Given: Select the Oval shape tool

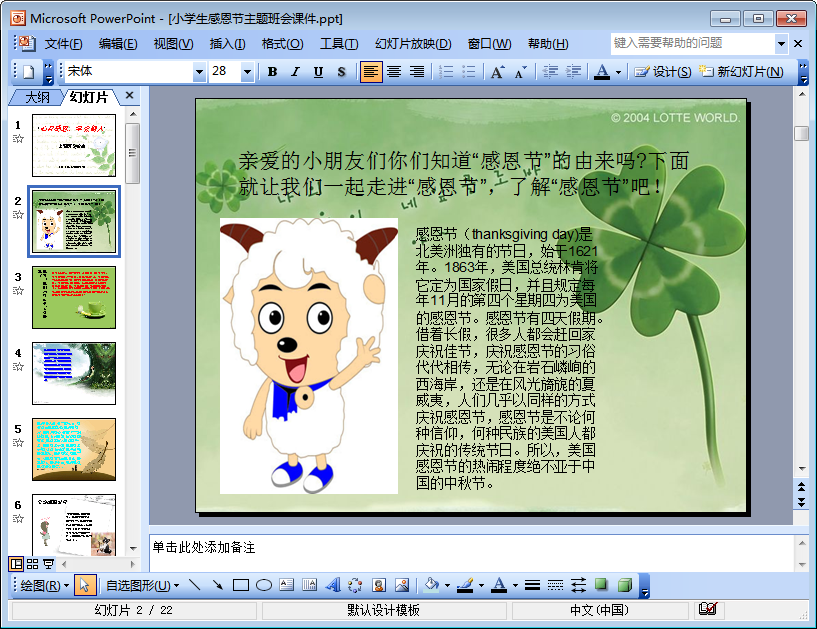Looking at the screenshot, I should (x=264, y=585).
